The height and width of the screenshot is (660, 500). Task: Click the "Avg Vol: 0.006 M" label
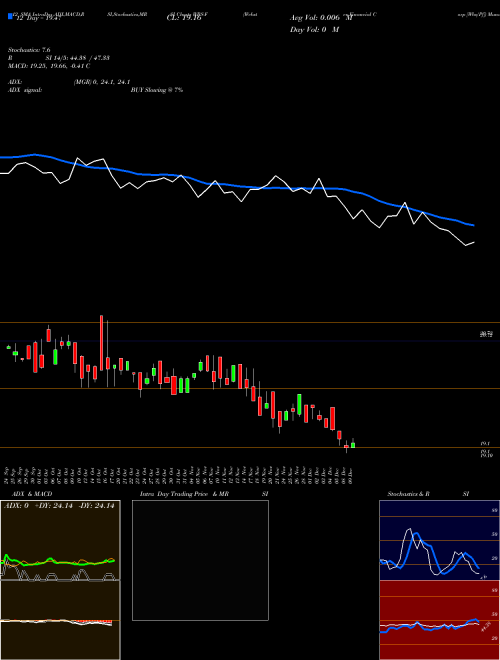(x=321, y=18)
